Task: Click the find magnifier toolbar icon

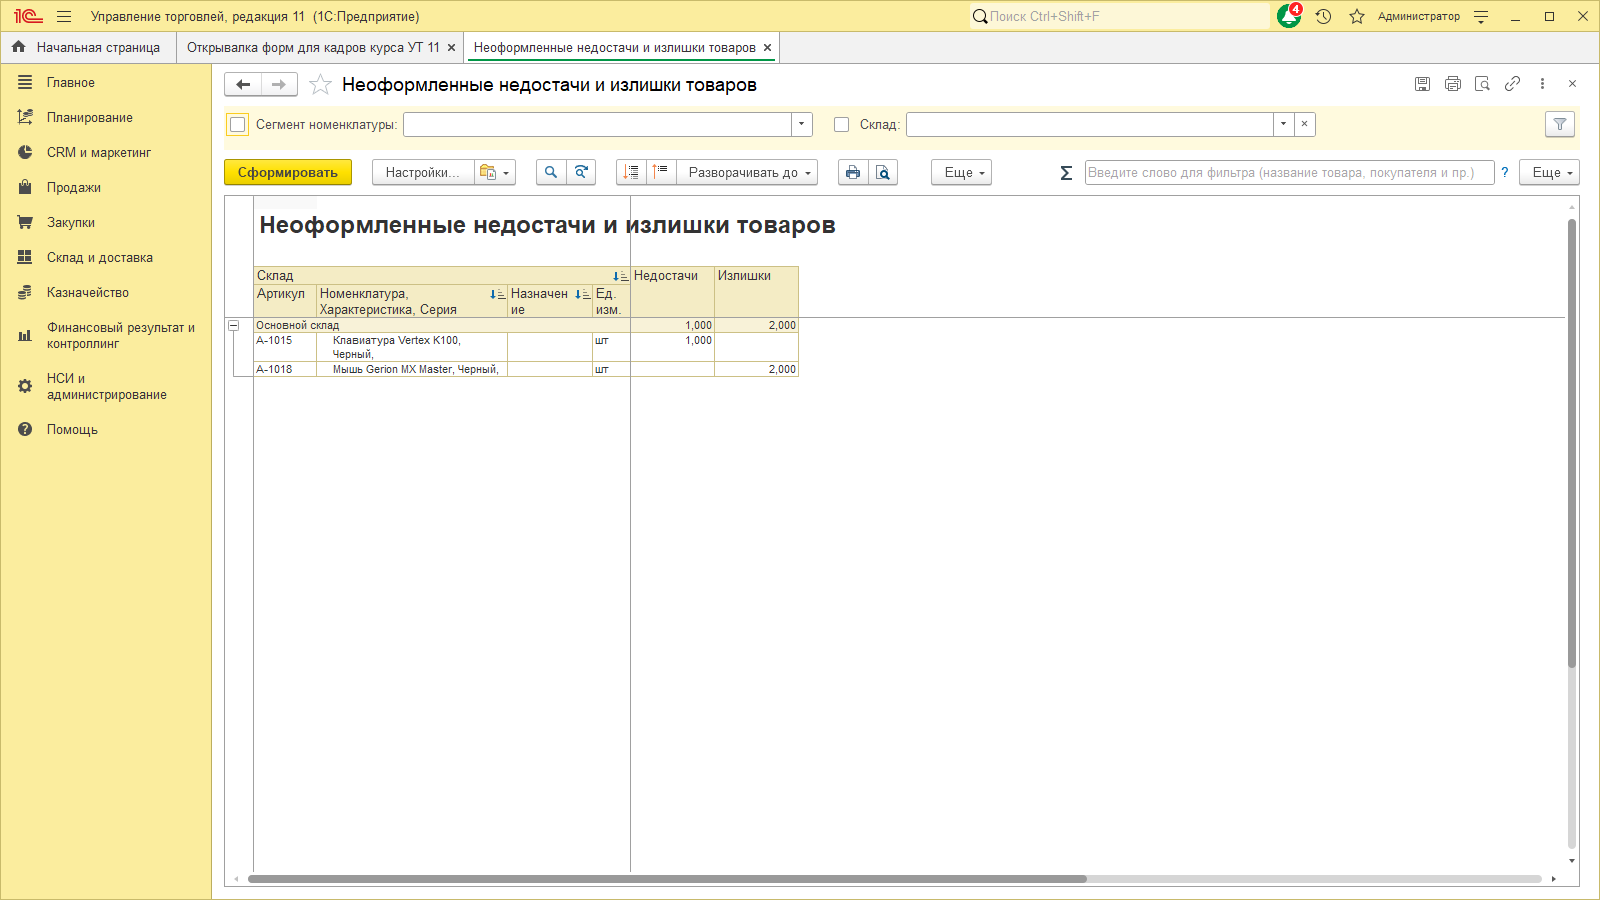Action: (551, 172)
